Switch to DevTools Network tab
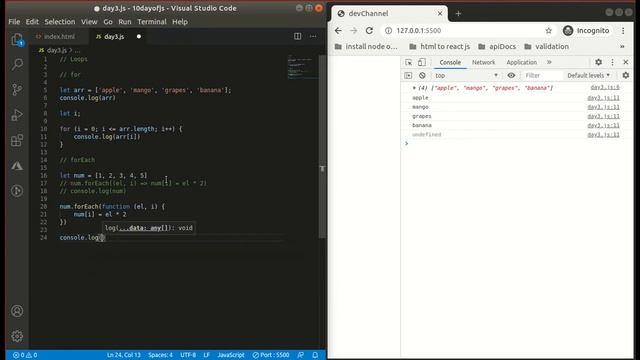This screenshot has width=640, height=360. 483,62
